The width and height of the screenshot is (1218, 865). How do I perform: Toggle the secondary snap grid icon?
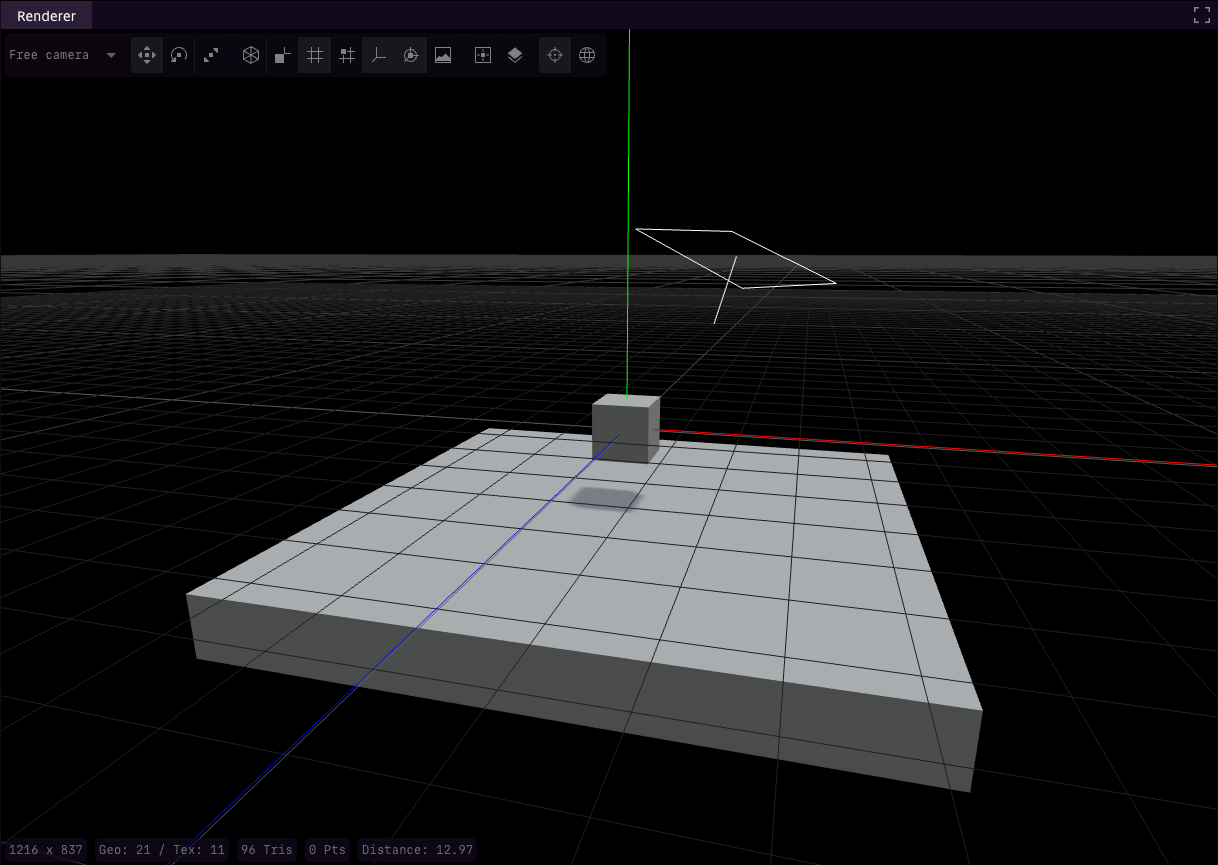pos(347,55)
